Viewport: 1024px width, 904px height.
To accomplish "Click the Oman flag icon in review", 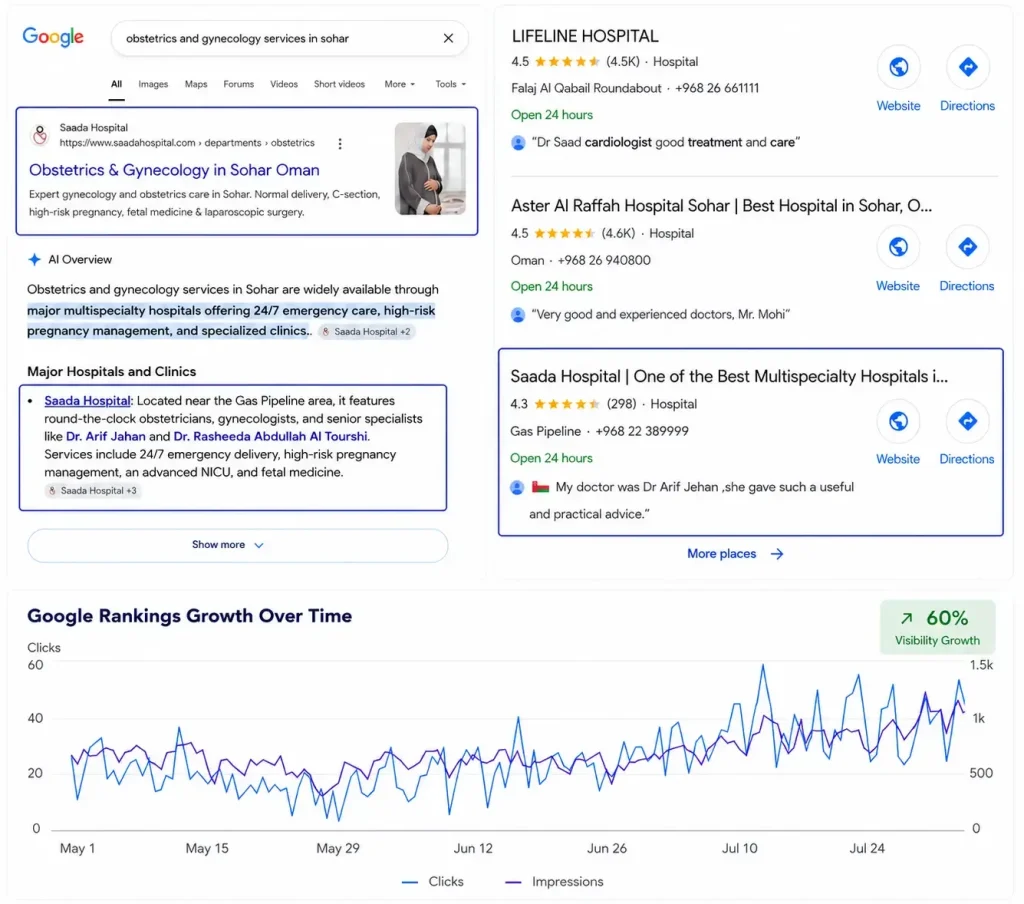I will pyautogui.click(x=540, y=487).
